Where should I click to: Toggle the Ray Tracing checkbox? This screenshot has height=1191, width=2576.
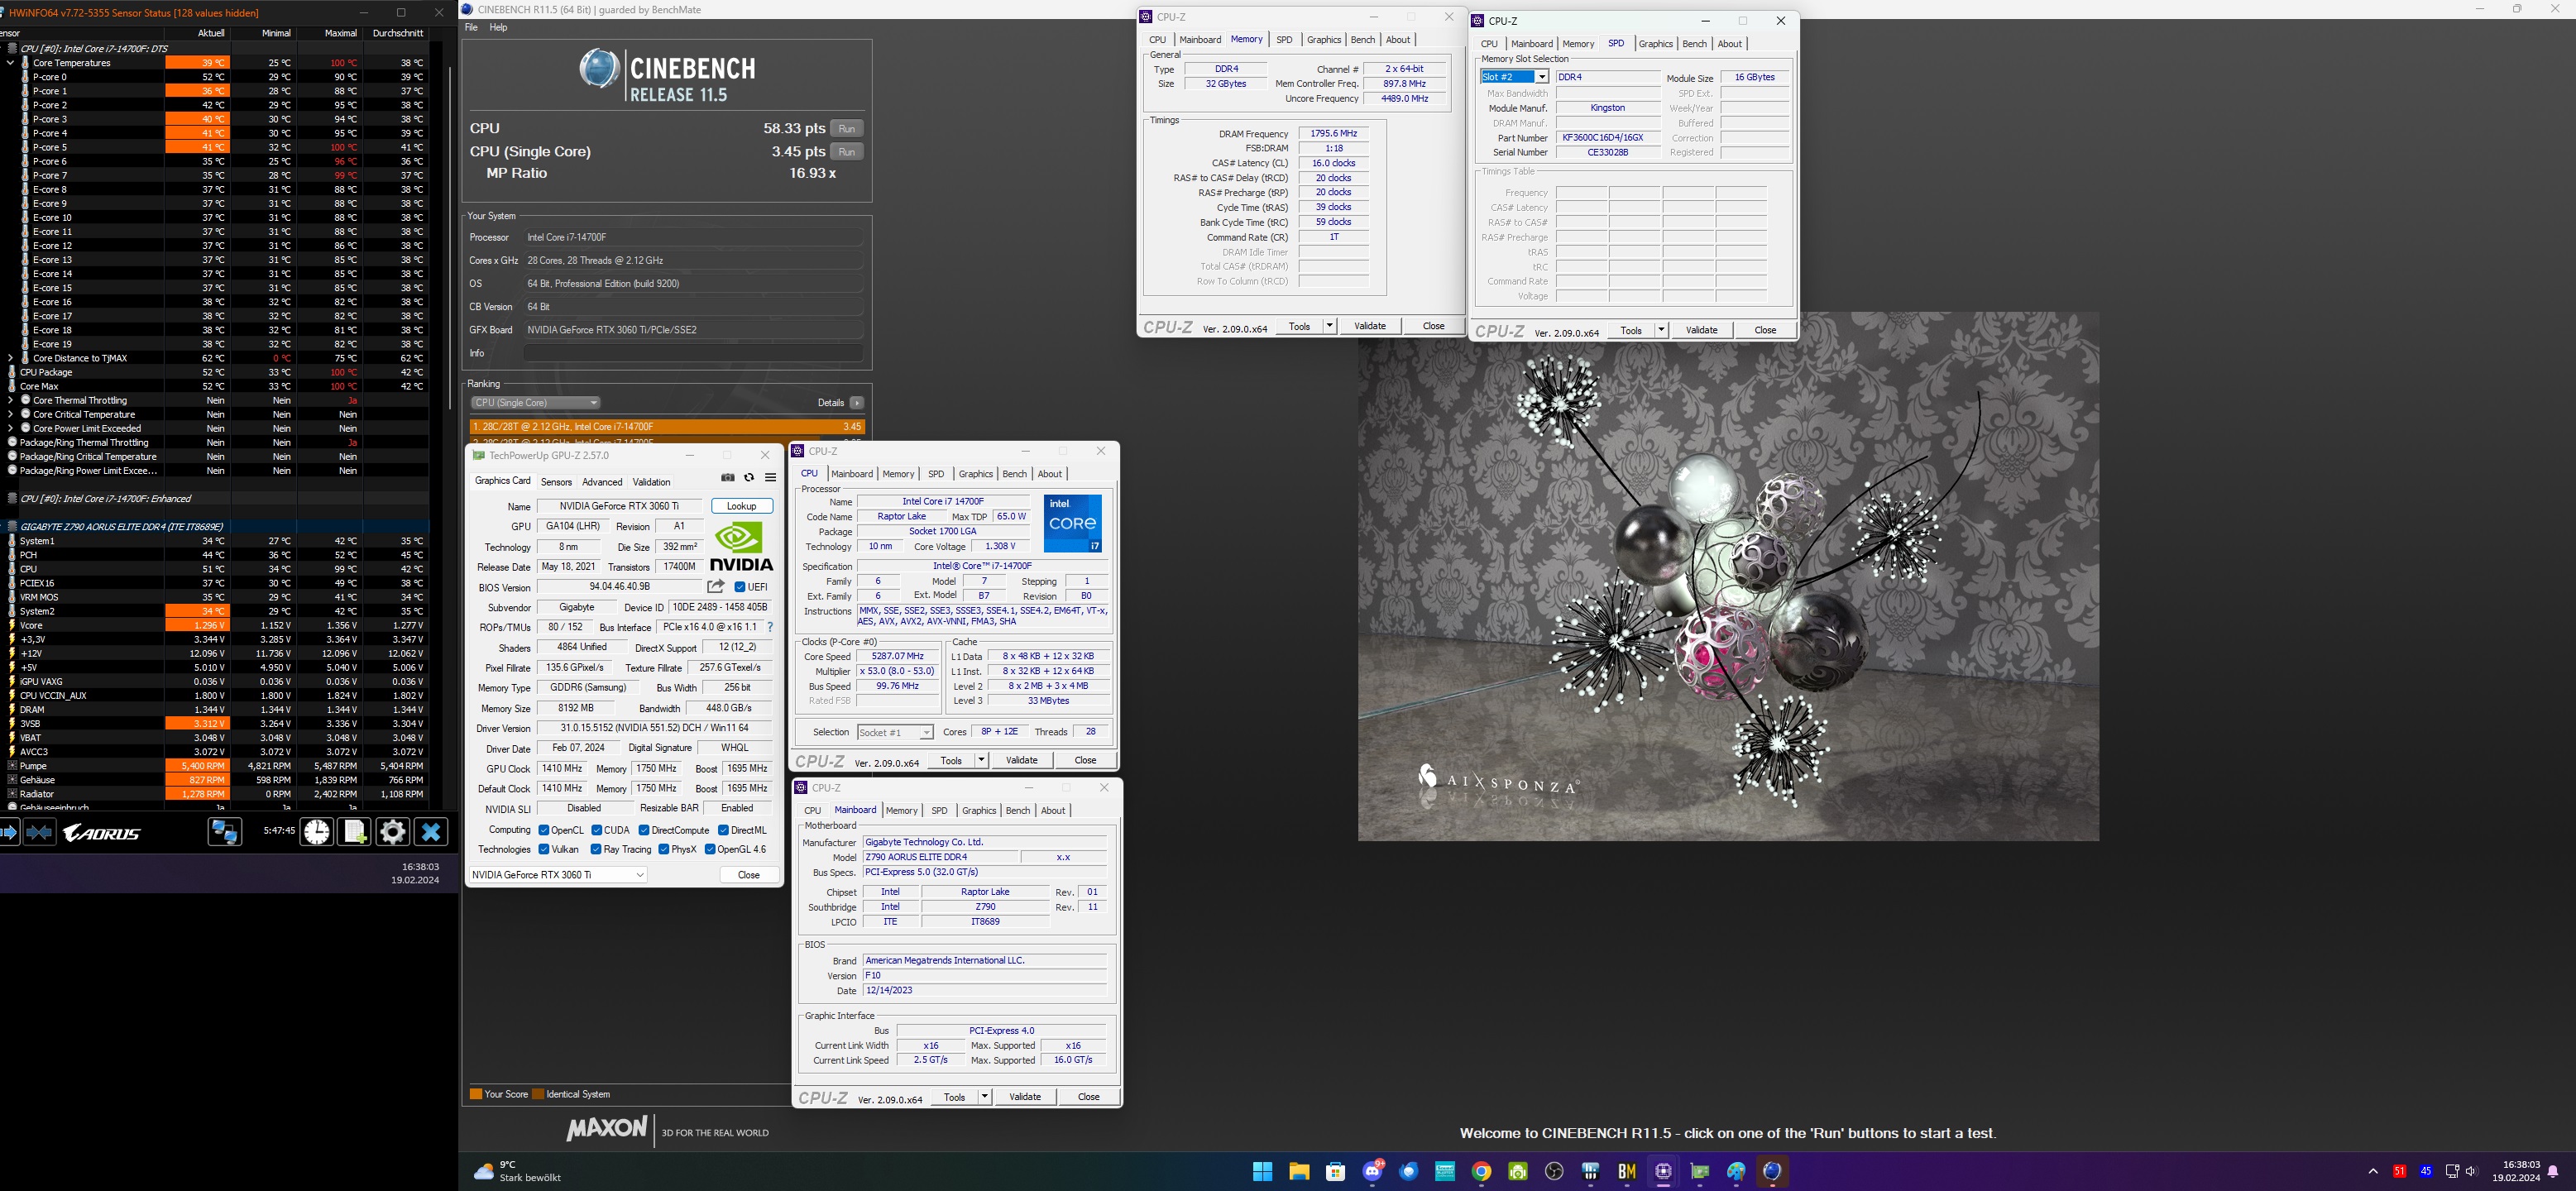597,849
